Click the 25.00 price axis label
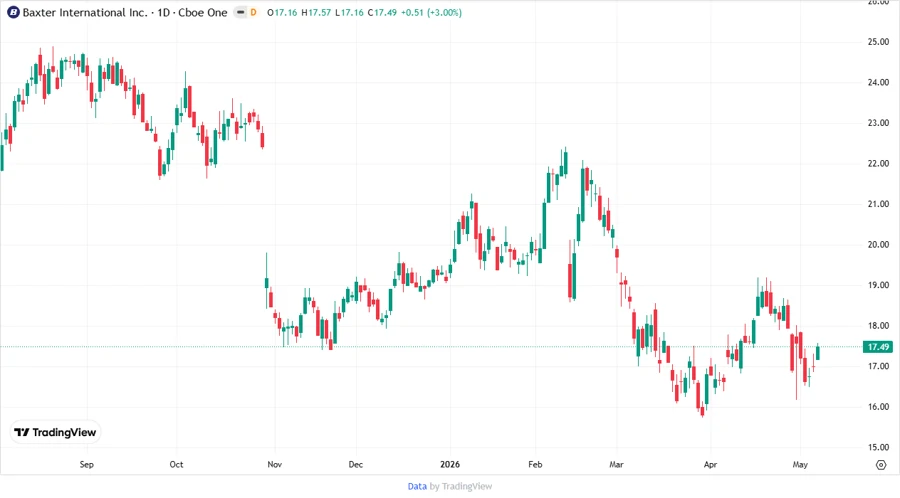Viewport: 900px width, 498px height. click(878, 42)
